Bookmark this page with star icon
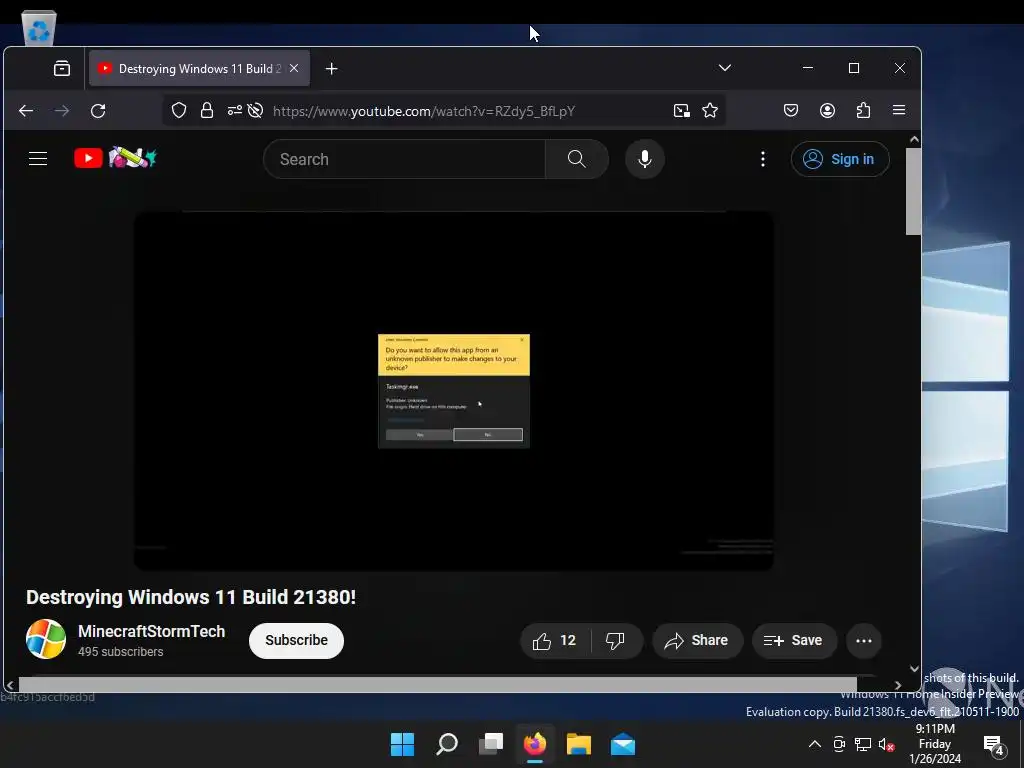 [x=710, y=110]
